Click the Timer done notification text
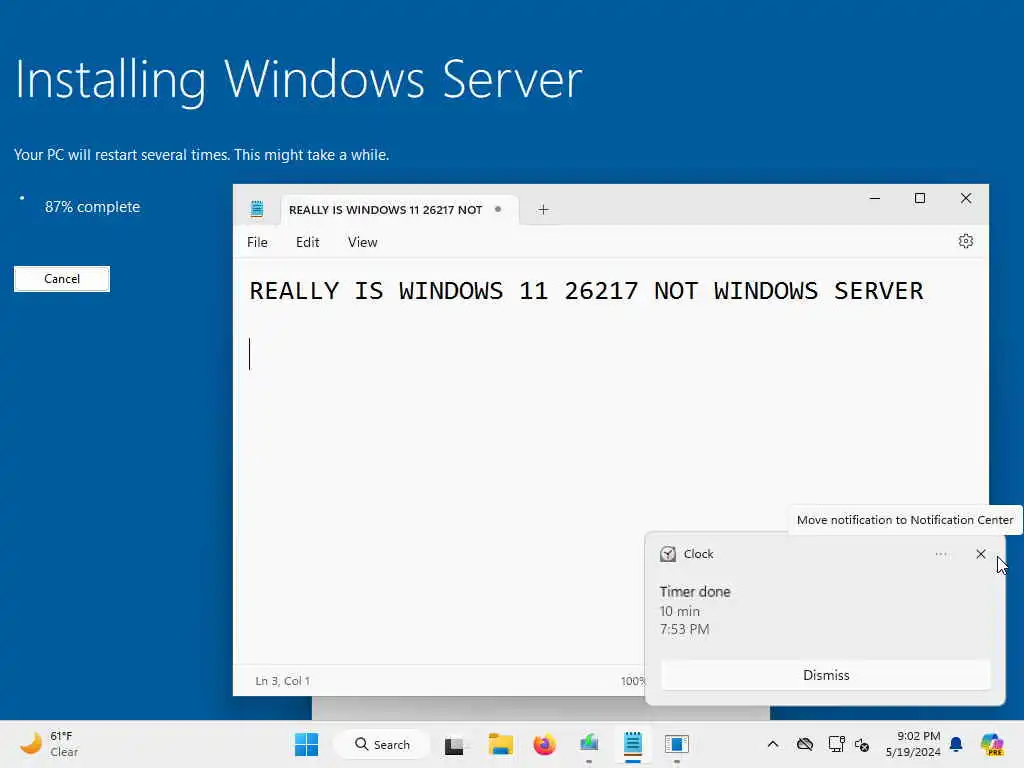This screenshot has height=768, width=1024. (695, 592)
